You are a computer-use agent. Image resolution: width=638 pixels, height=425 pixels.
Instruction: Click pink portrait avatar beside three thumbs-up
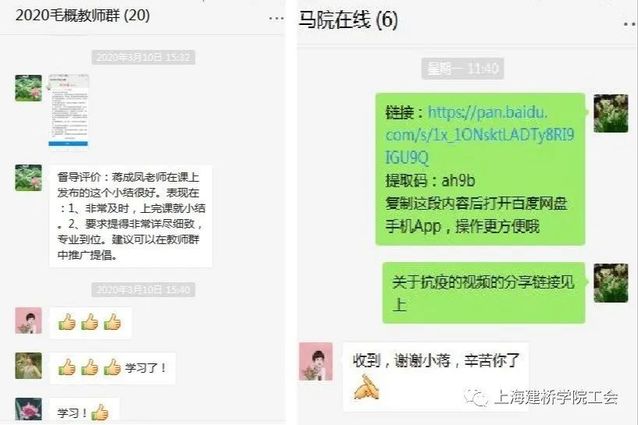(28, 320)
